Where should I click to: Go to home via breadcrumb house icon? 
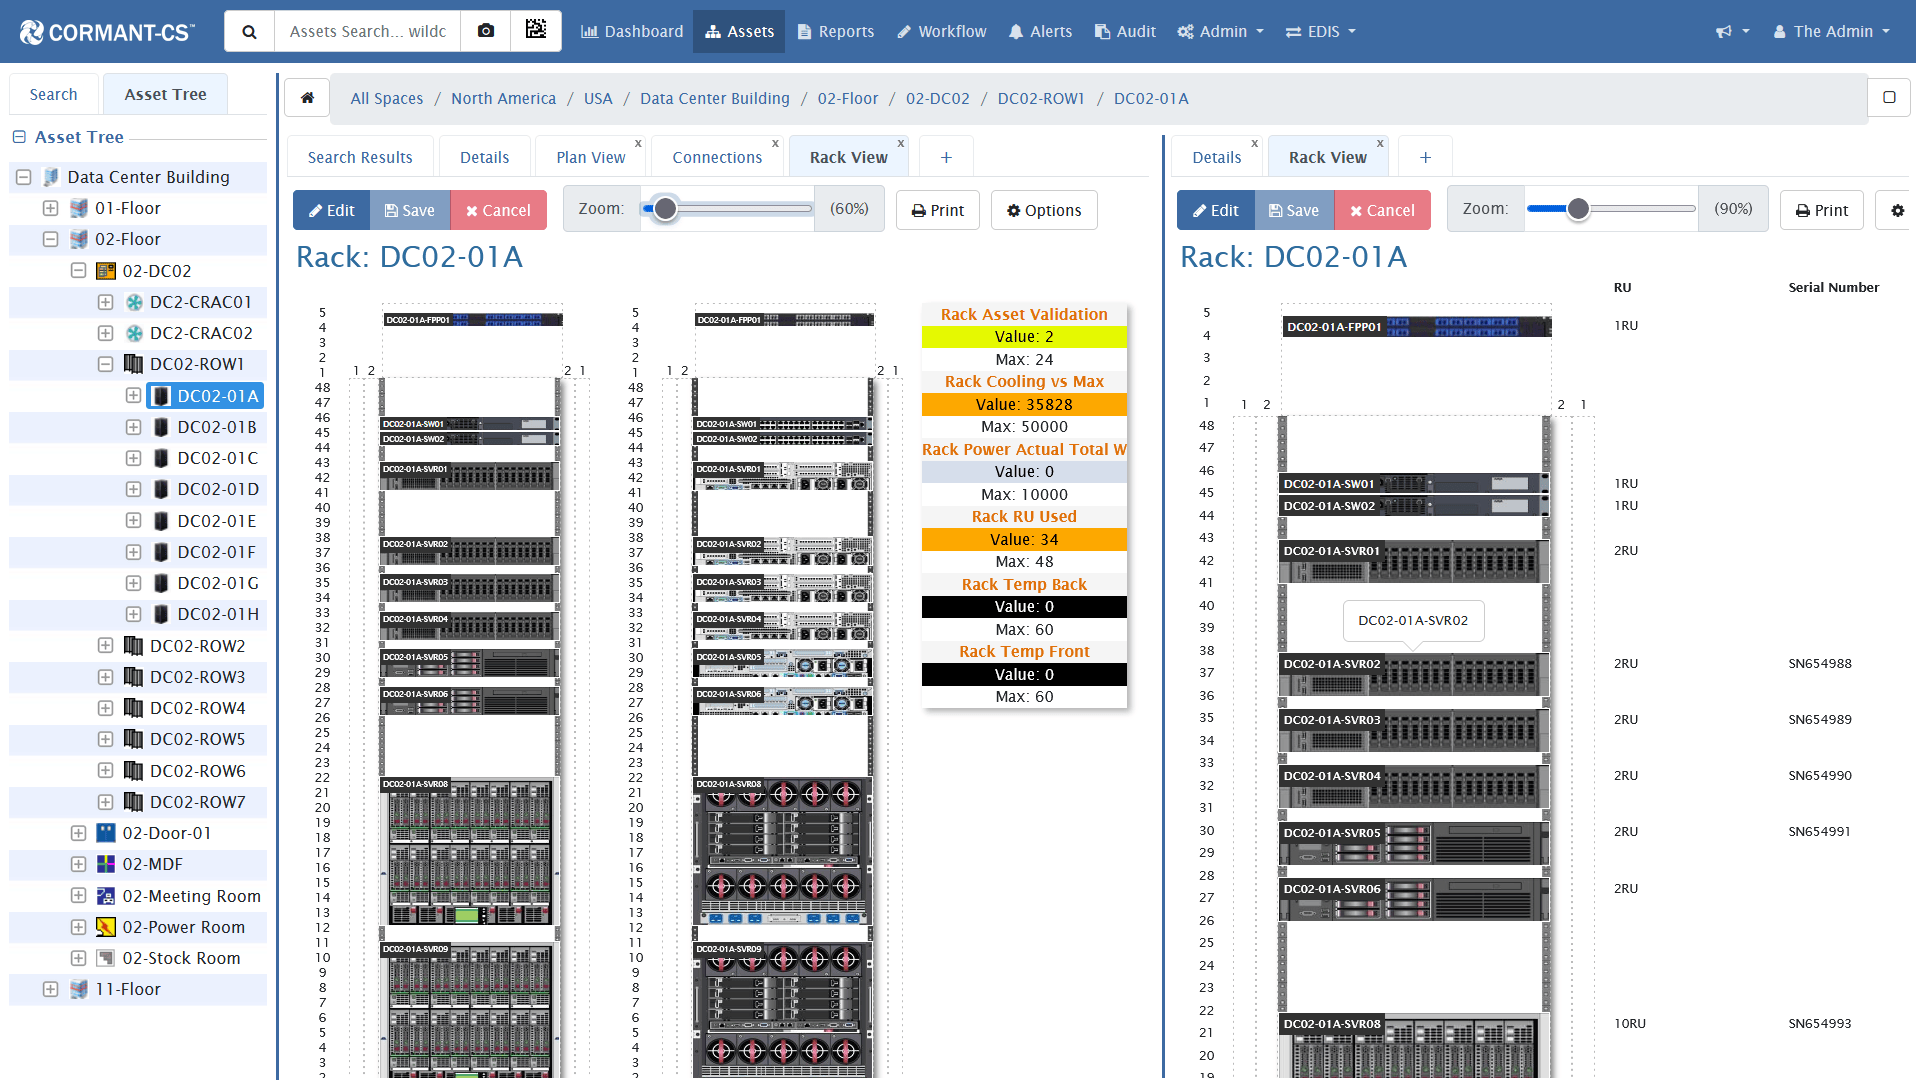click(307, 98)
